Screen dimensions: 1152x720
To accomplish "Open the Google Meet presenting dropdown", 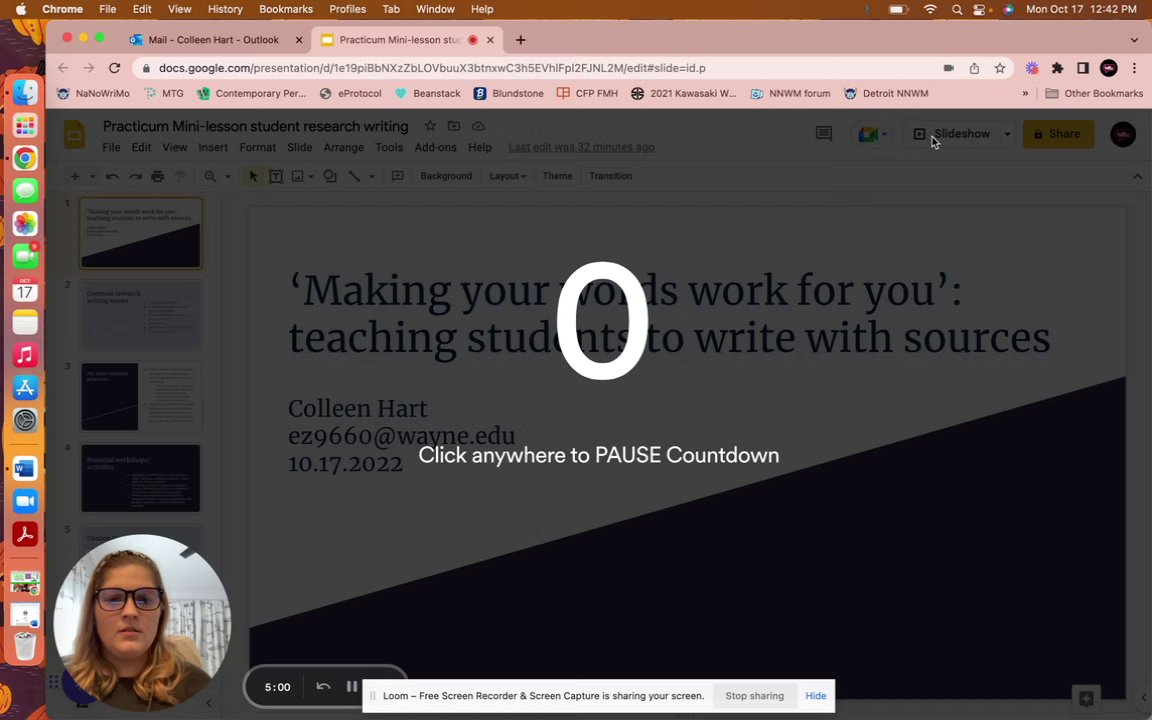I will (x=872, y=134).
